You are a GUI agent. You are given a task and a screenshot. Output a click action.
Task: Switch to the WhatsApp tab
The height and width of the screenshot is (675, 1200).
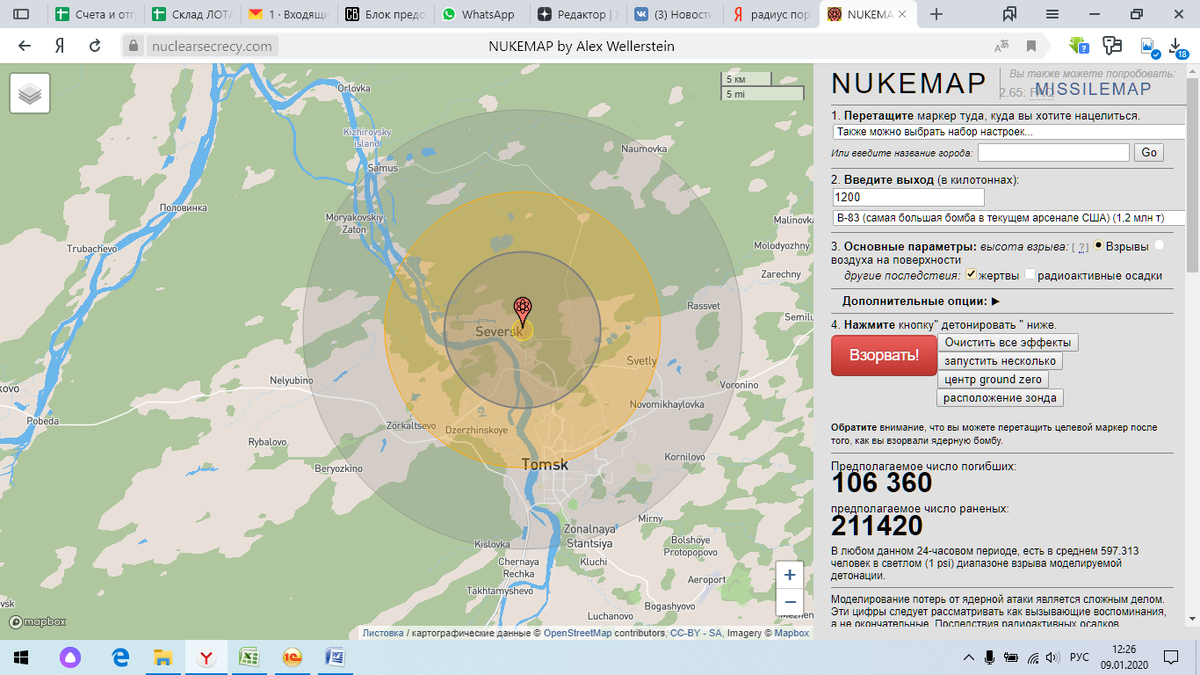pos(481,14)
